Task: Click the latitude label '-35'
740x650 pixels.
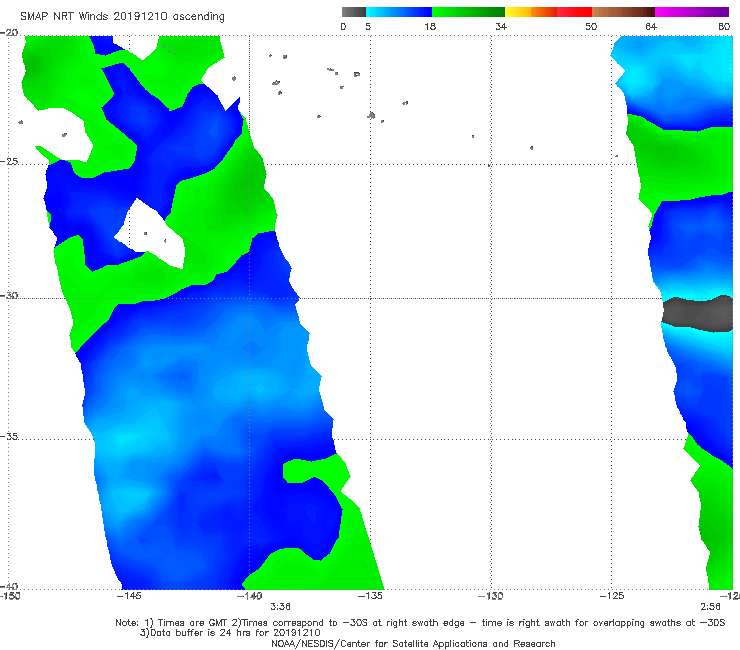Action: 9,436
